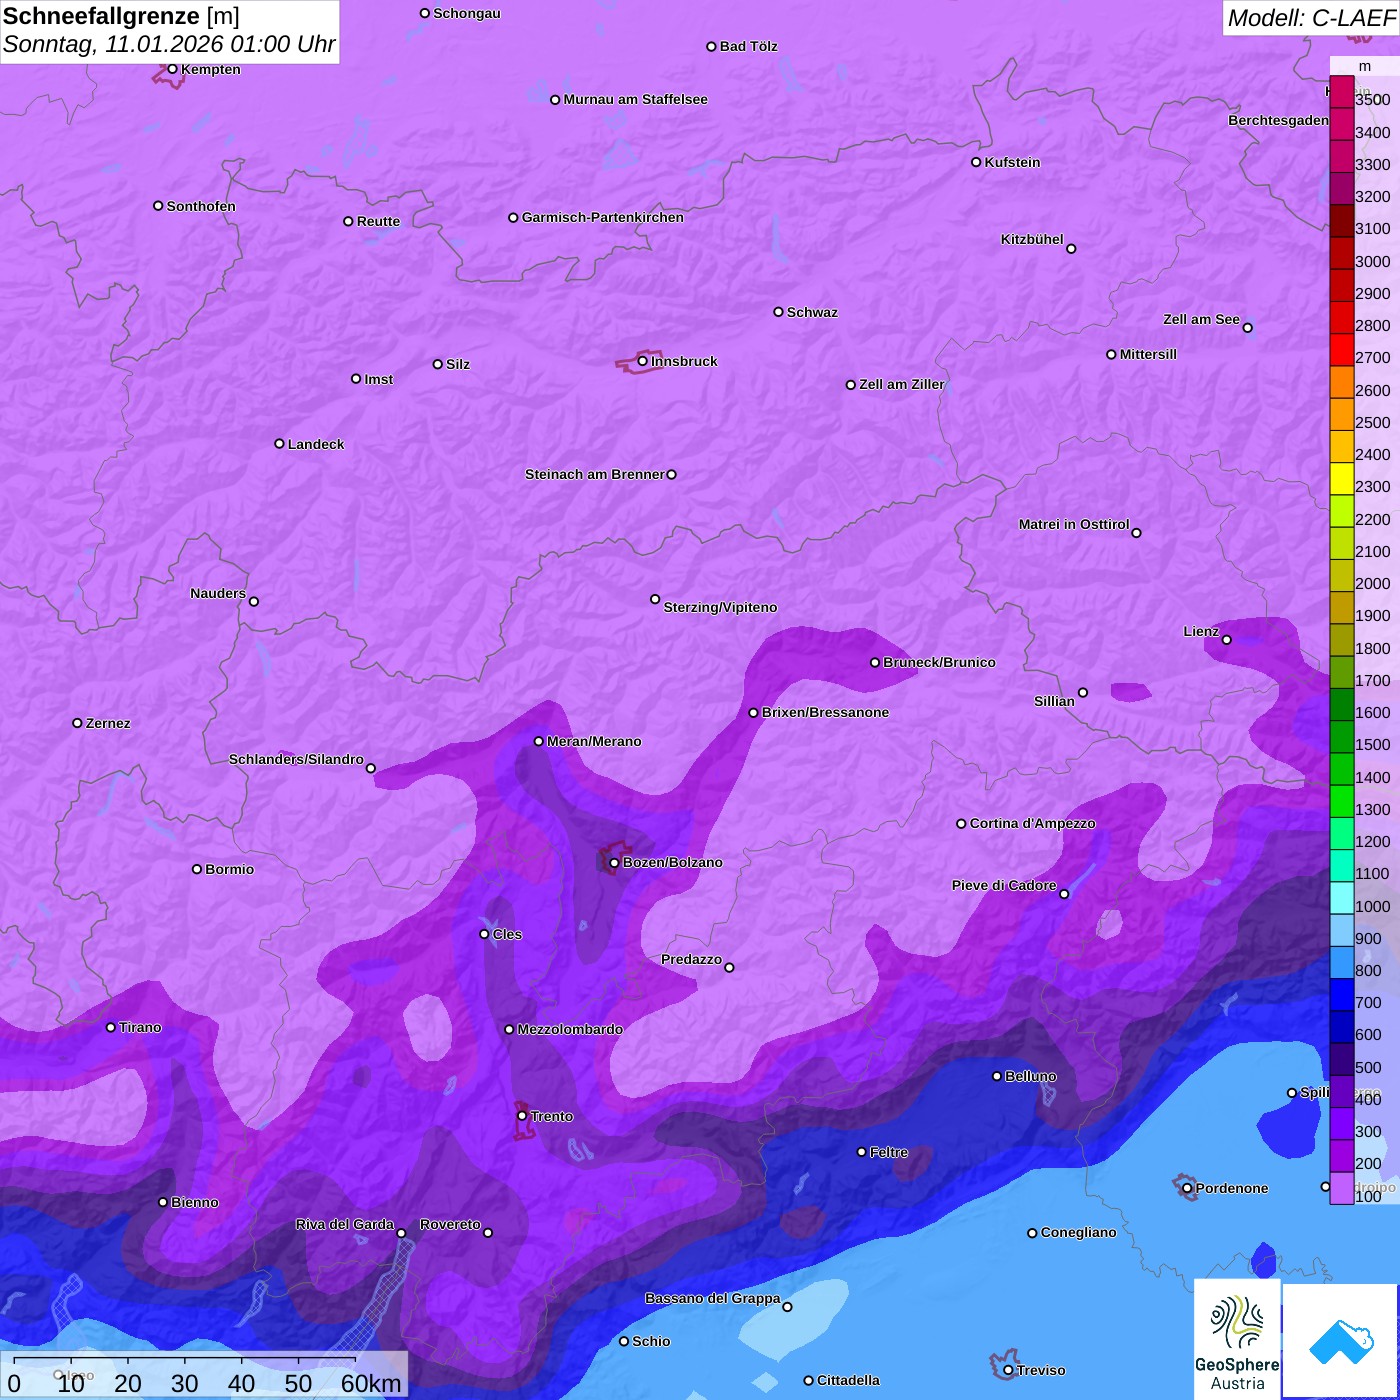
Task: Select the Kitzbühel marker dot
Action: [1071, 249]
